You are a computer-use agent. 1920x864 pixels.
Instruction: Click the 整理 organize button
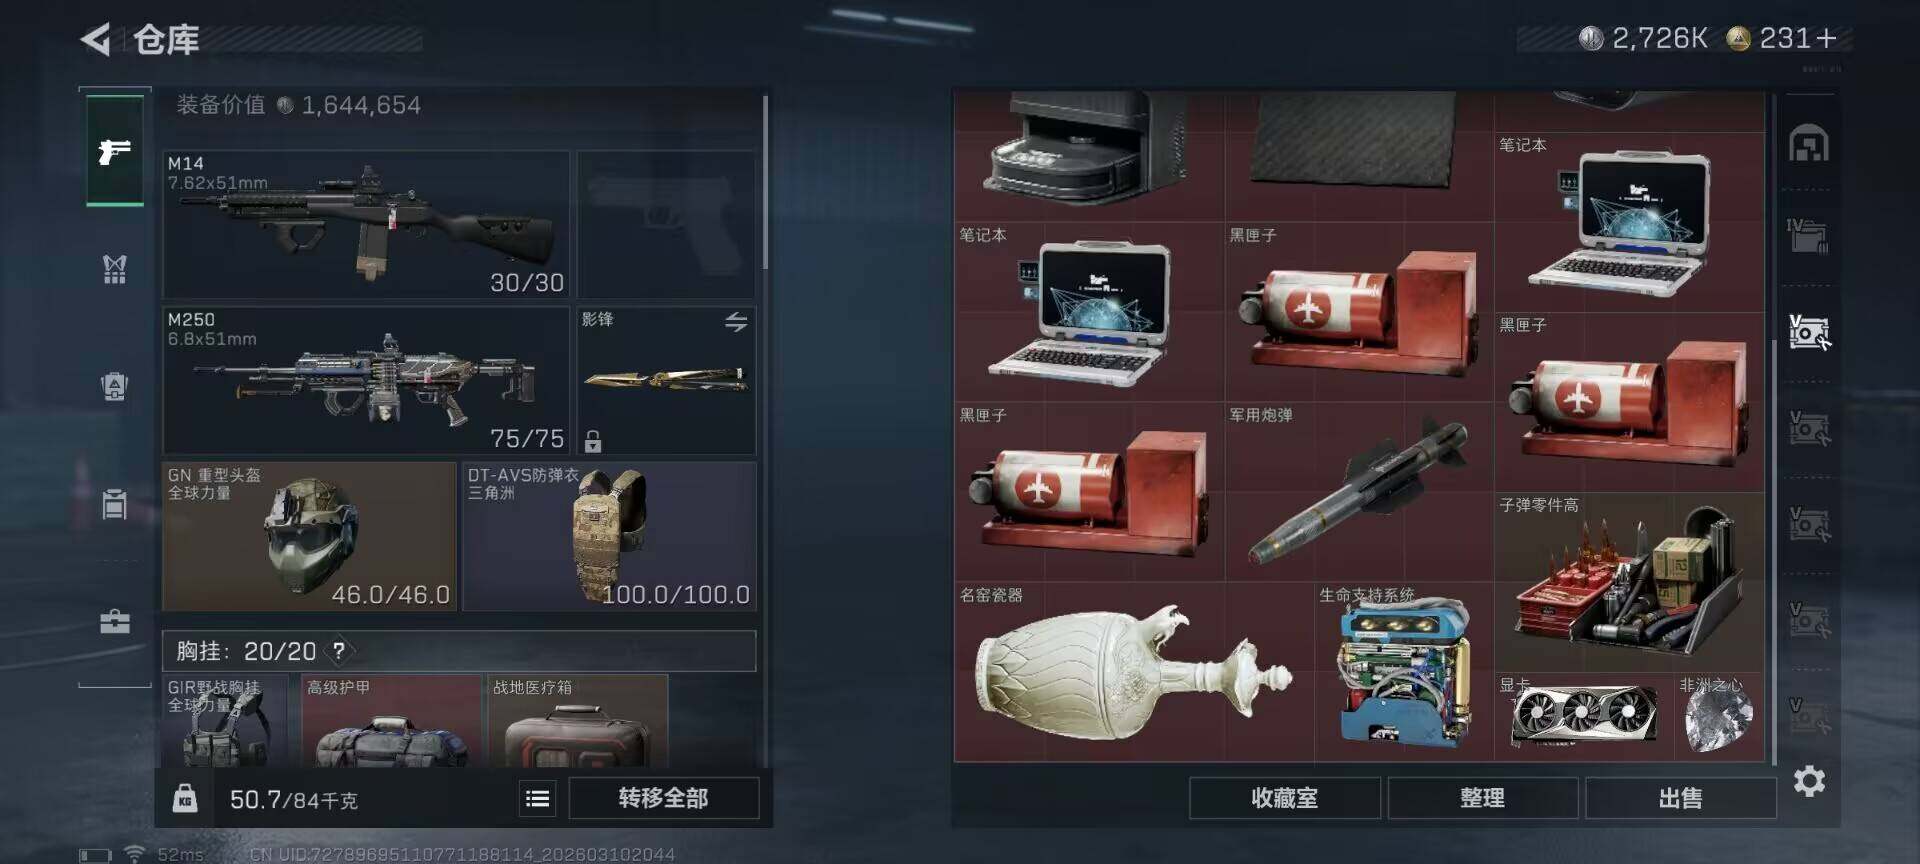tap(1482, 798)
